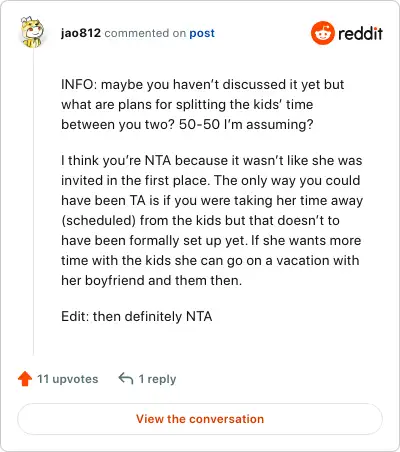Image resolution: width=400 pixels, height=452 pixels.
Task: Click the "1 reply" label
Action: [157, 379]
